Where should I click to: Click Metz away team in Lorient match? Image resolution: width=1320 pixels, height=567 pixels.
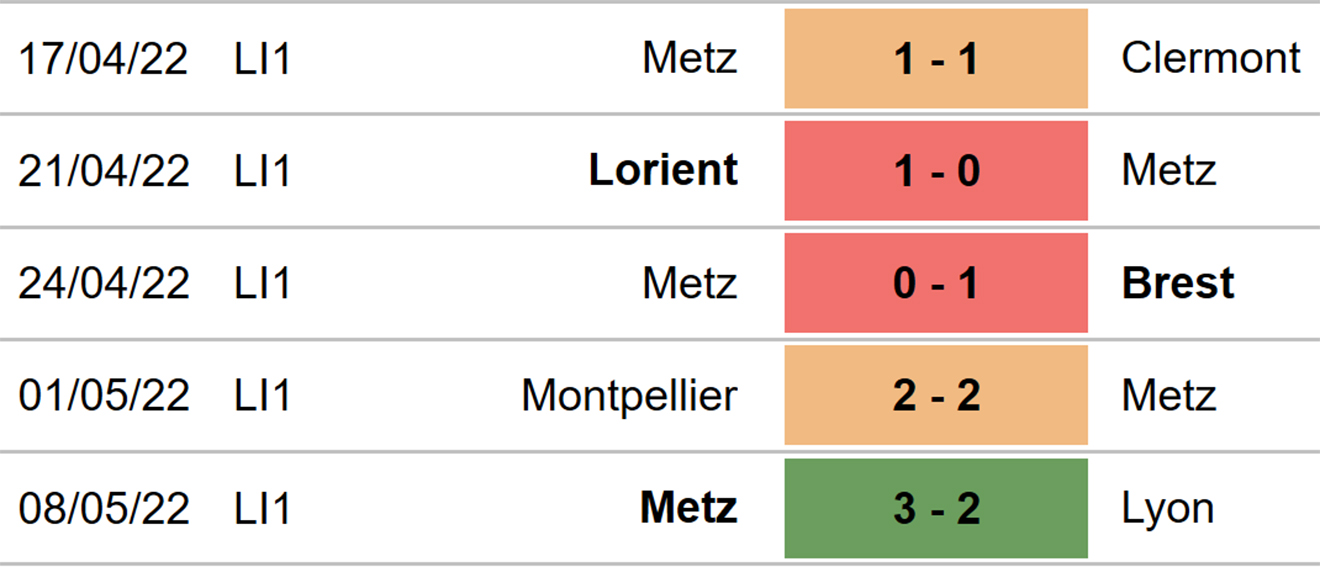point(1169,171)
